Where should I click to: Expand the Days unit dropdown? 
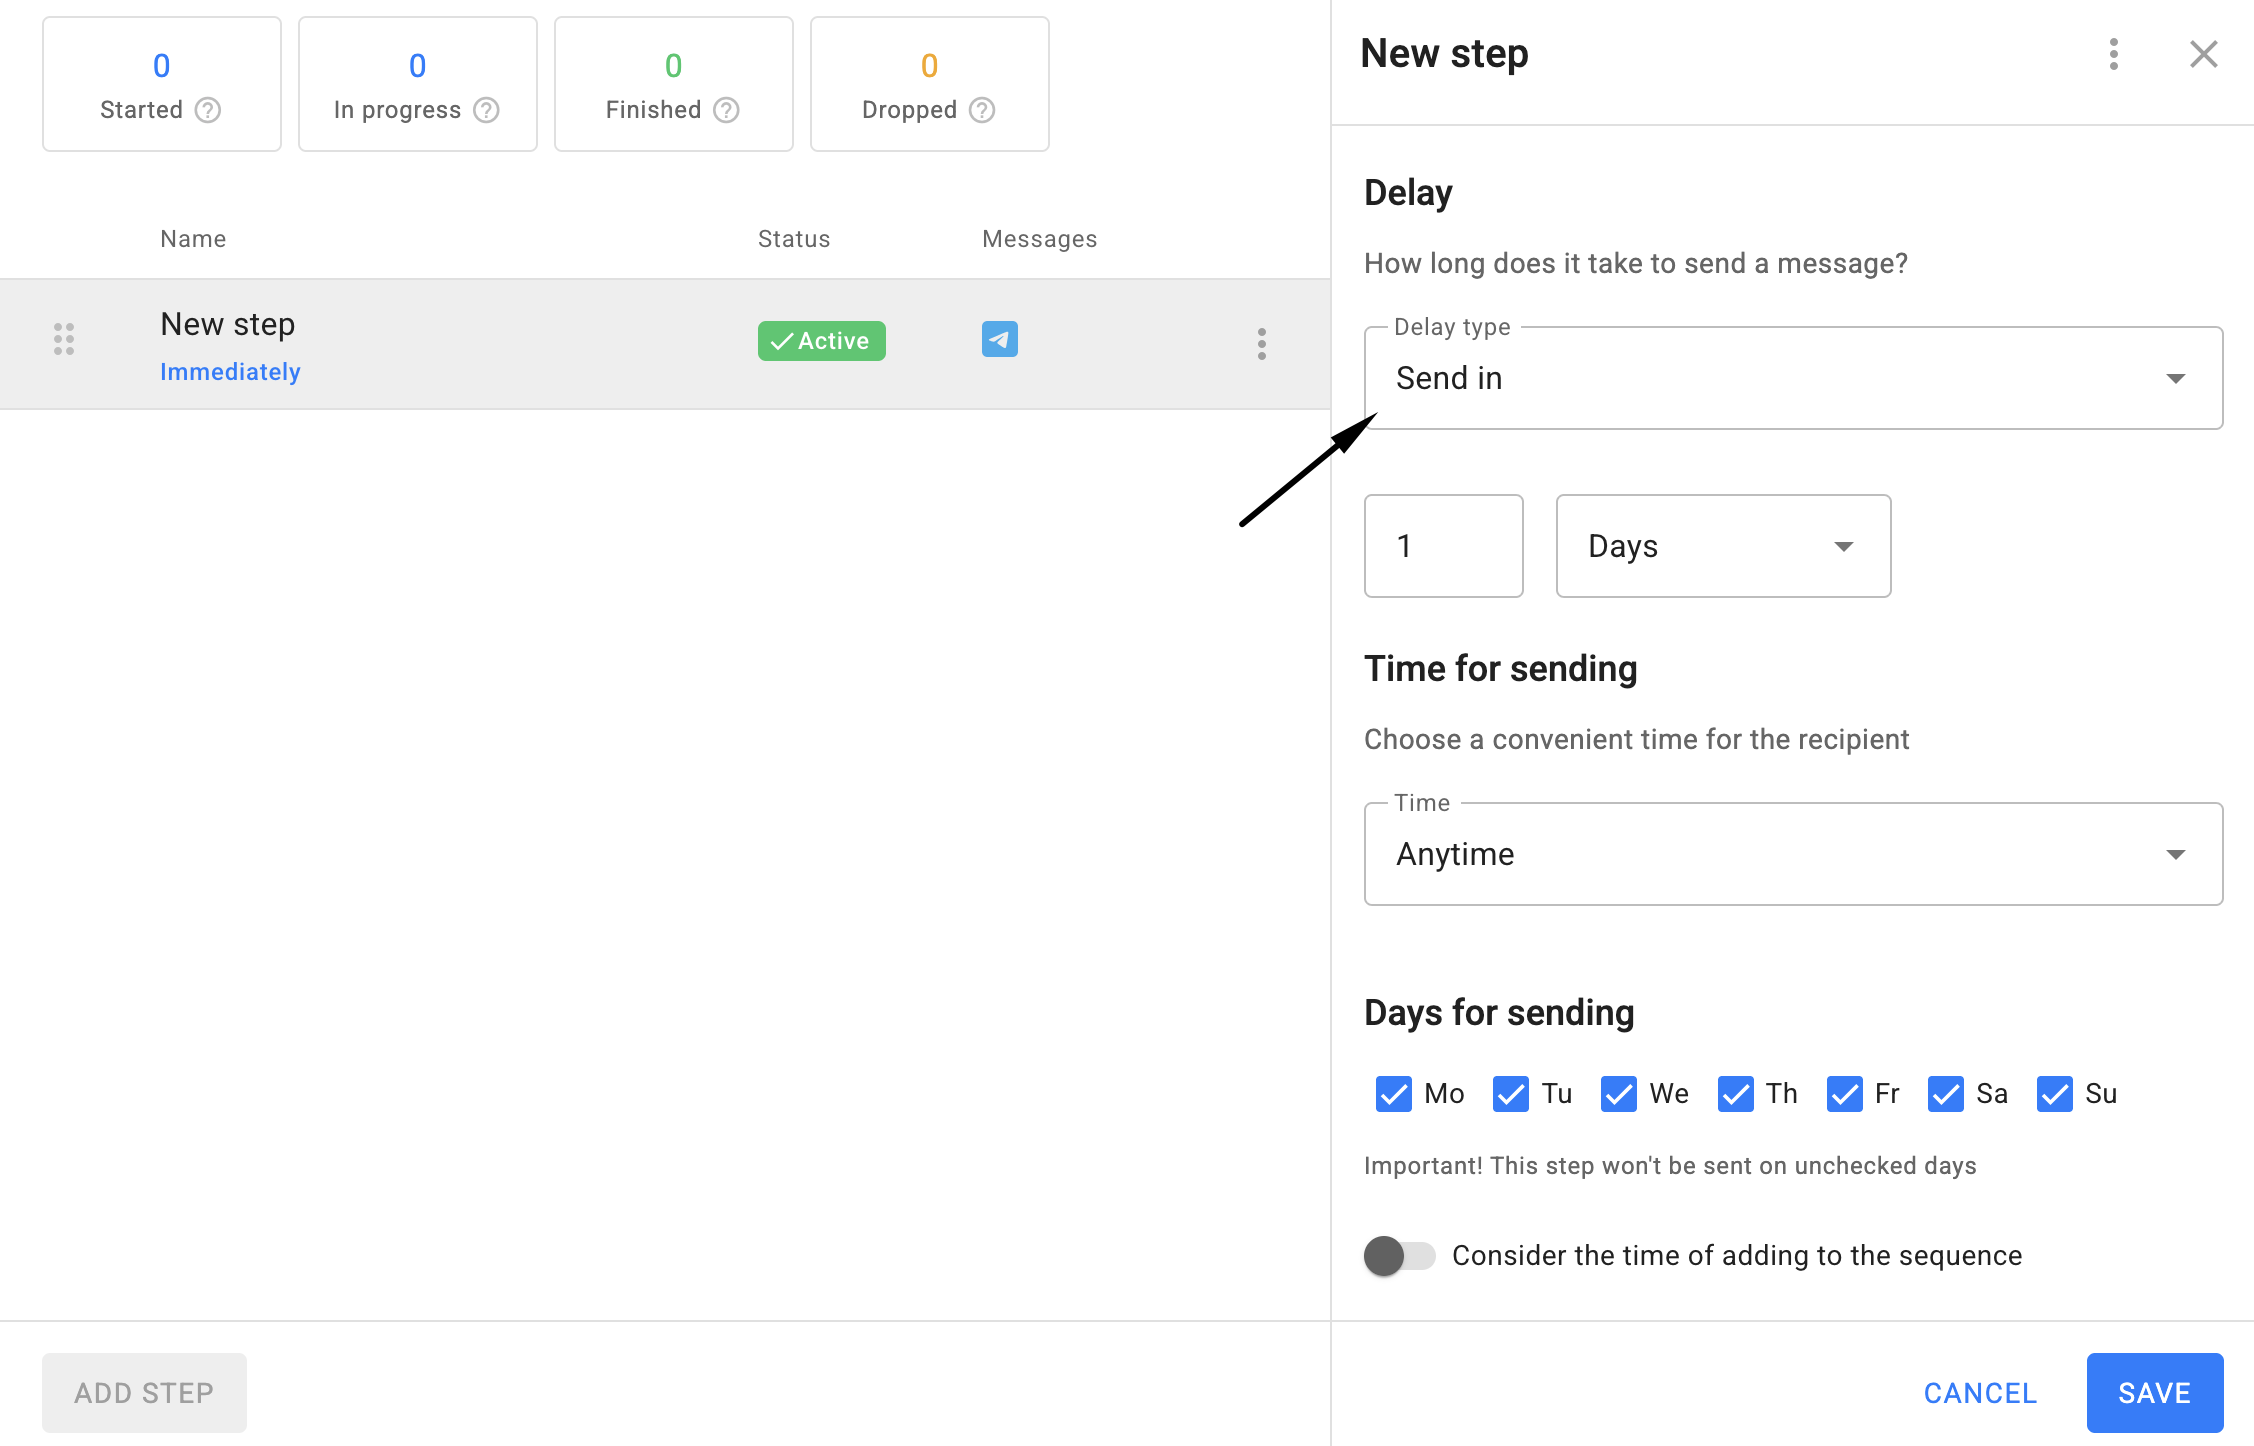point(1722,547)
